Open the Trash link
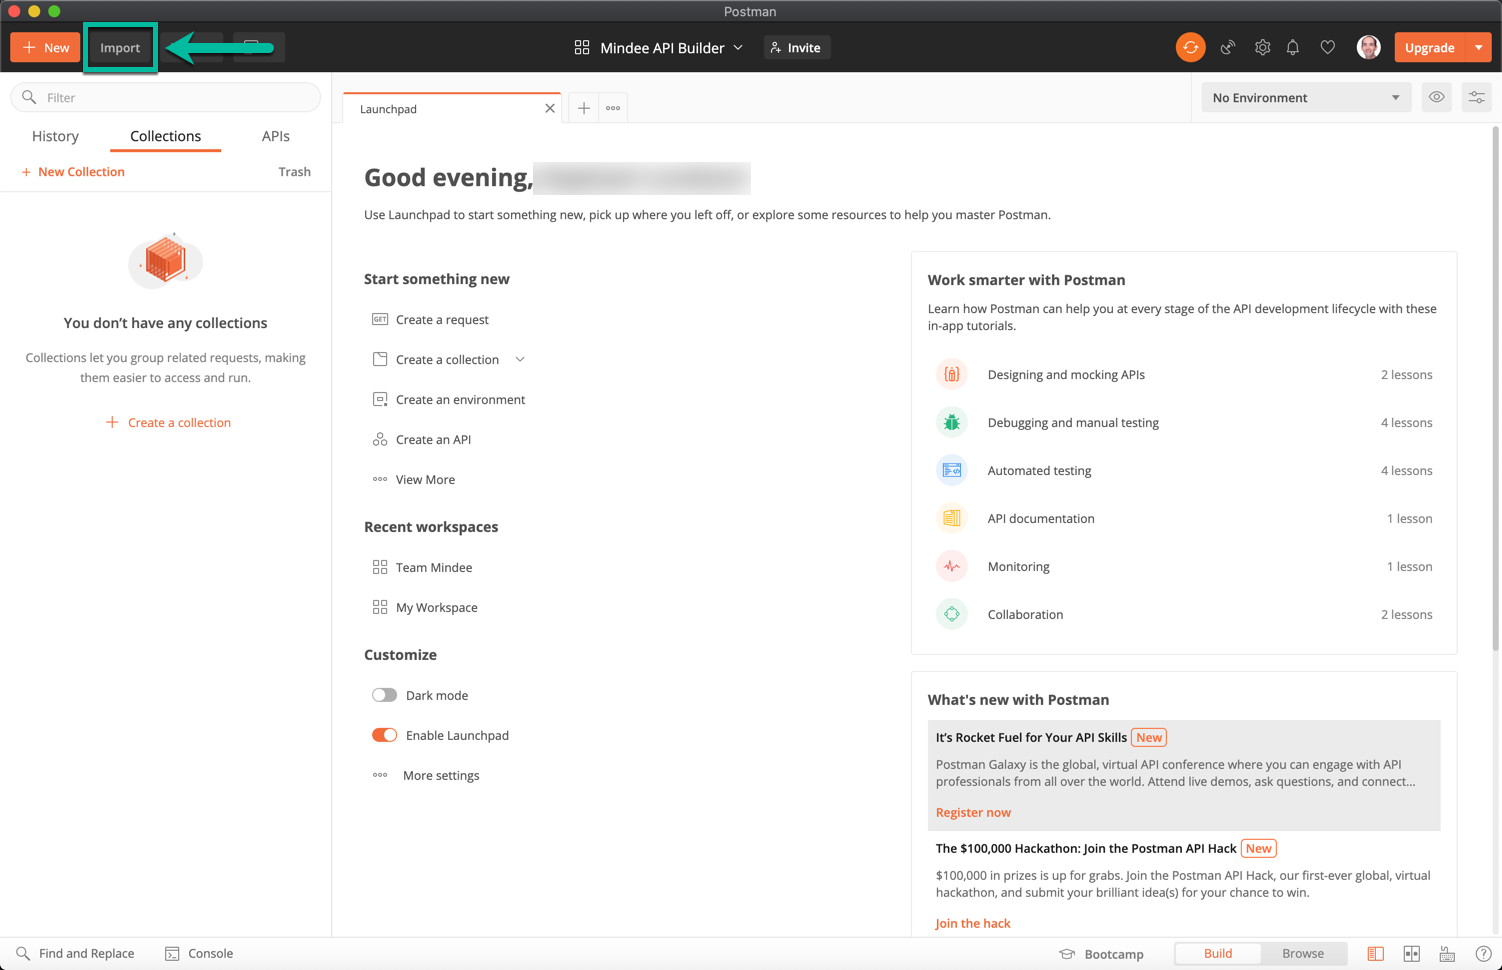The width and height of the screenshot is (1502, 970). 294,172
